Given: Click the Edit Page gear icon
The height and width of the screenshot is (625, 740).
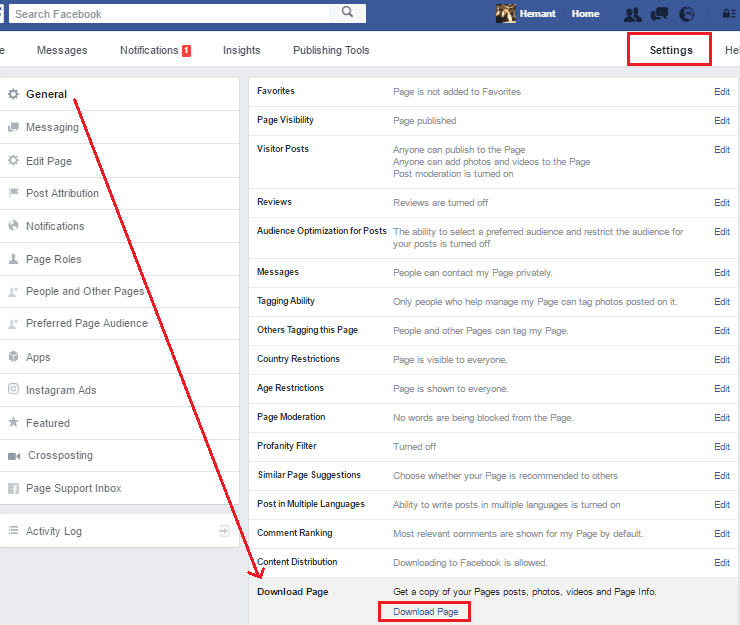Looking at the screenshot, I should pyautogui.click(x=14, y=160).
